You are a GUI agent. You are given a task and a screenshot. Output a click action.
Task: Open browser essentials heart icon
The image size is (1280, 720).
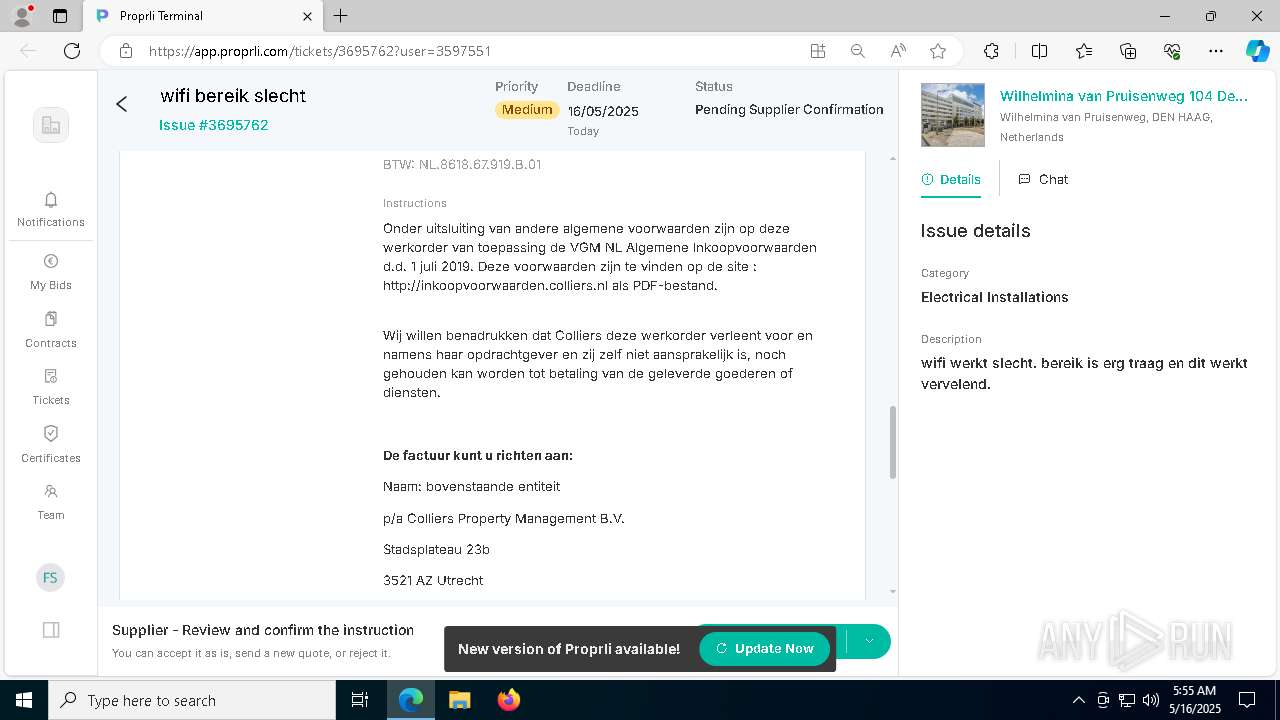[1172, 51]
